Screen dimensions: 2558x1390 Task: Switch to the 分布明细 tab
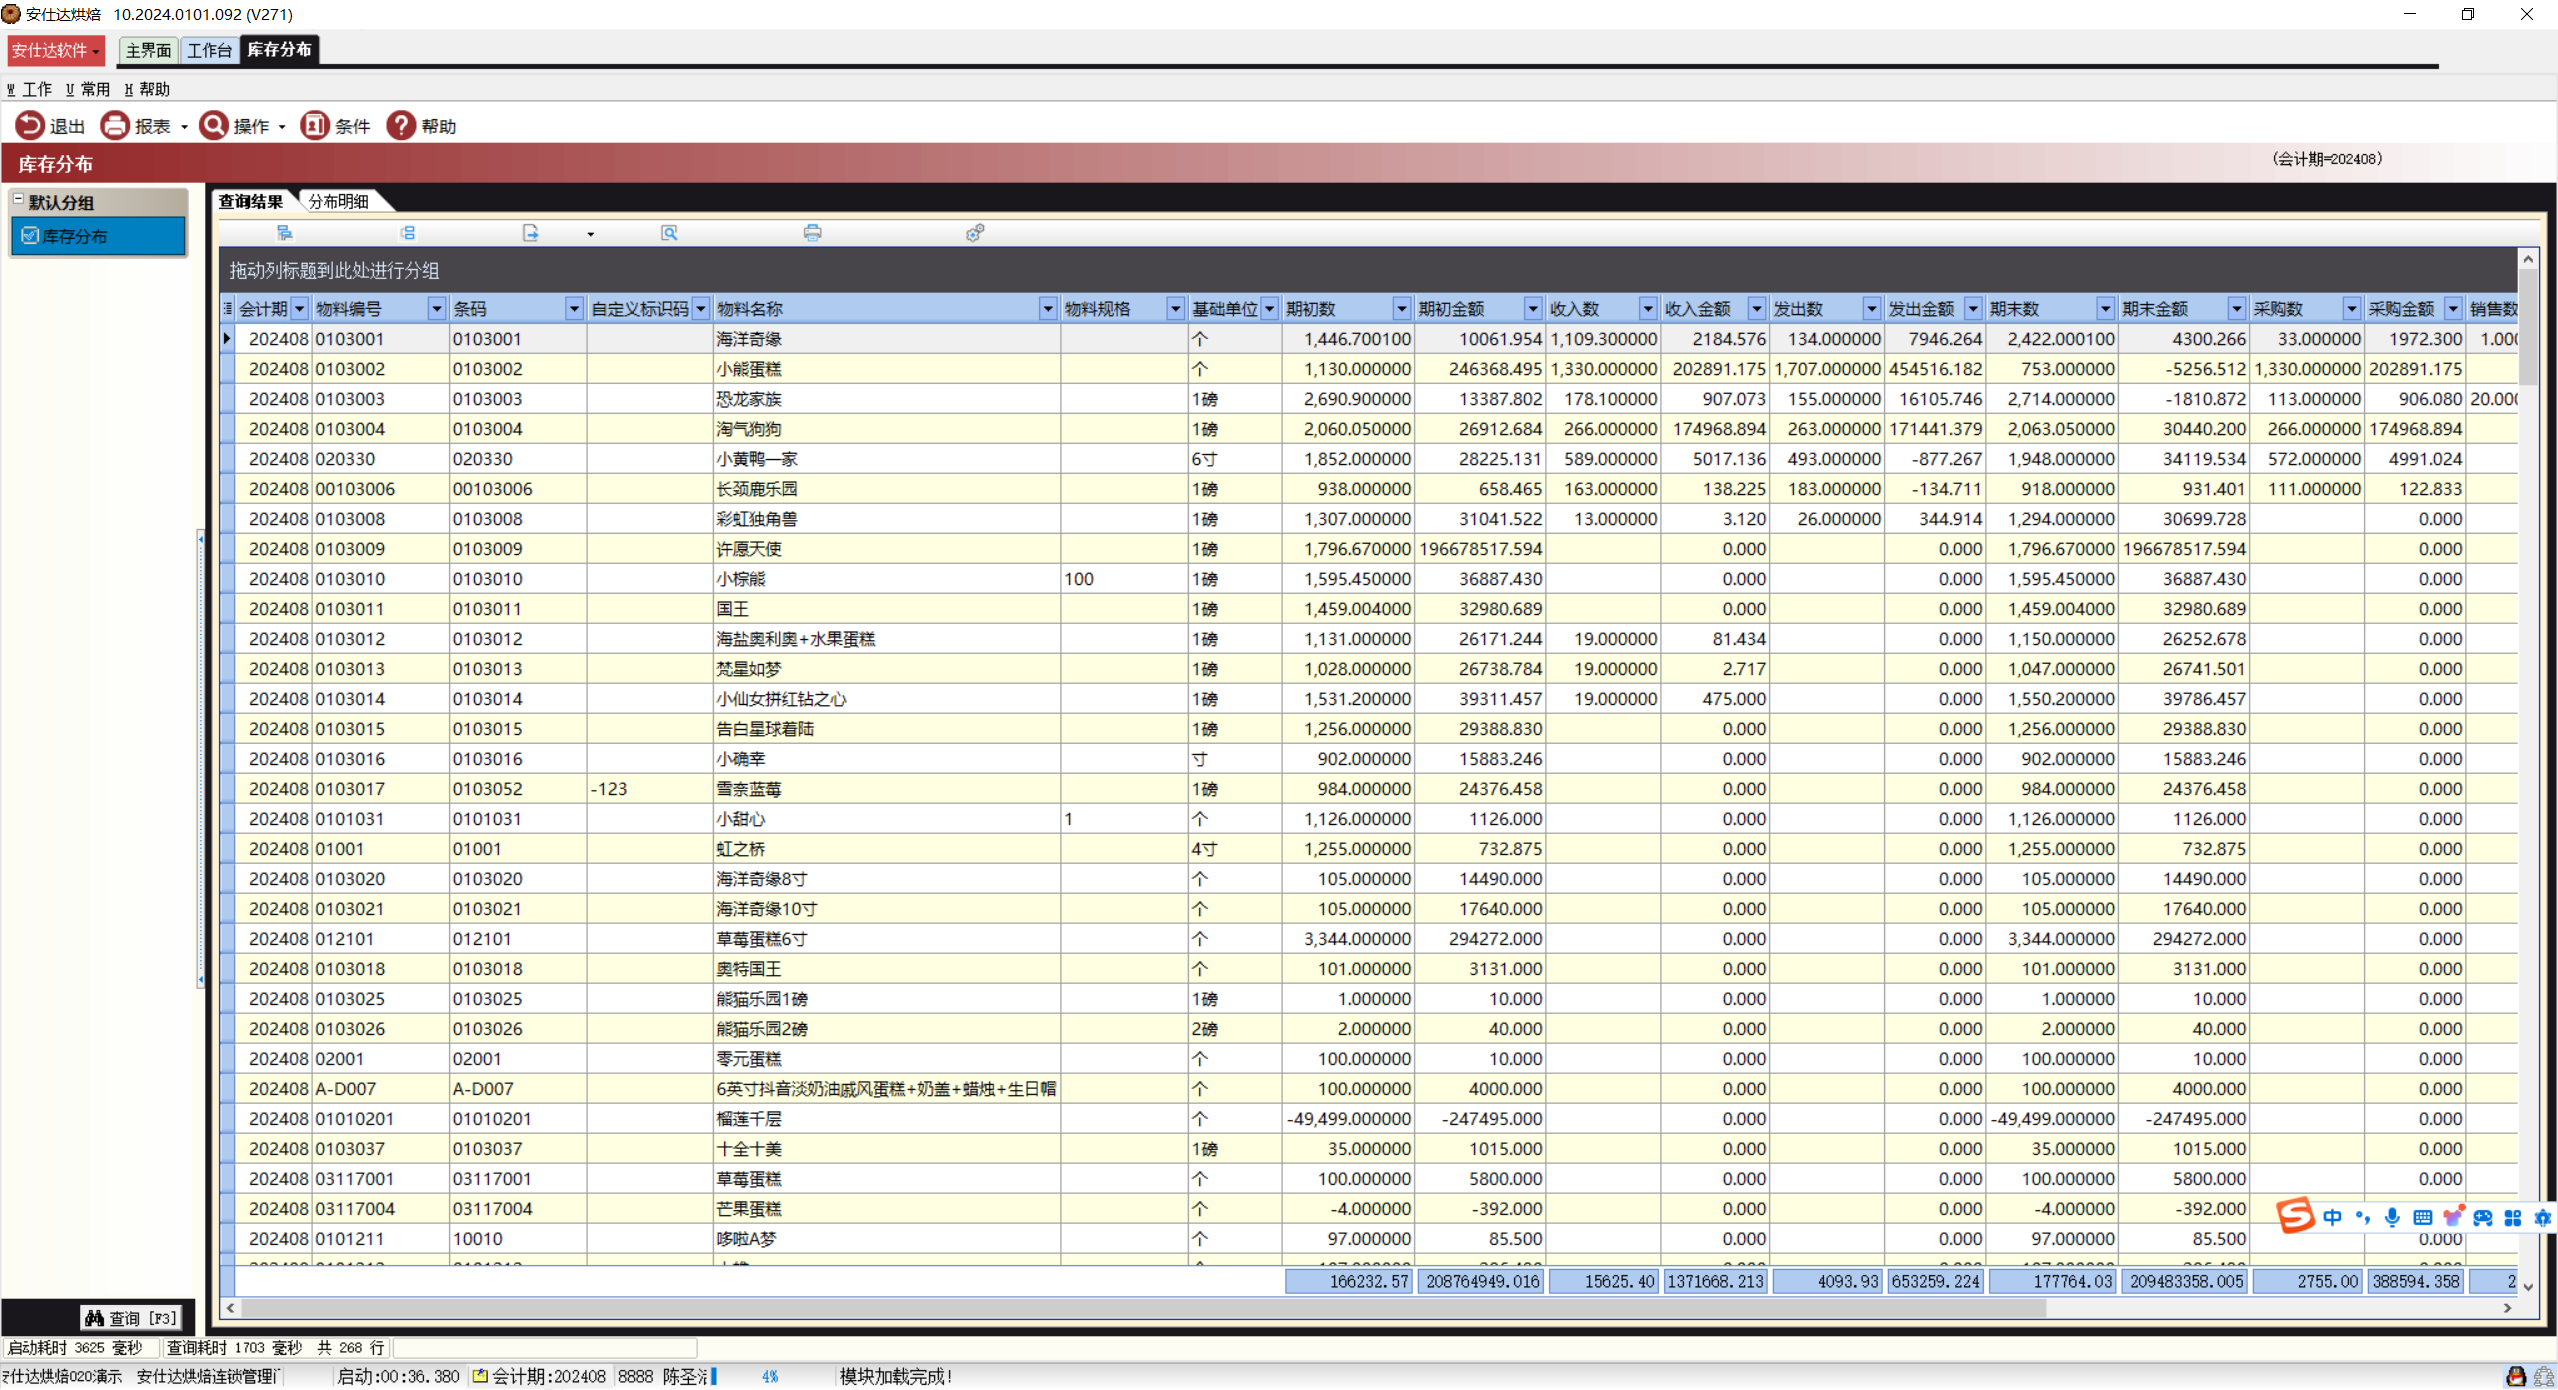point(338,201)
